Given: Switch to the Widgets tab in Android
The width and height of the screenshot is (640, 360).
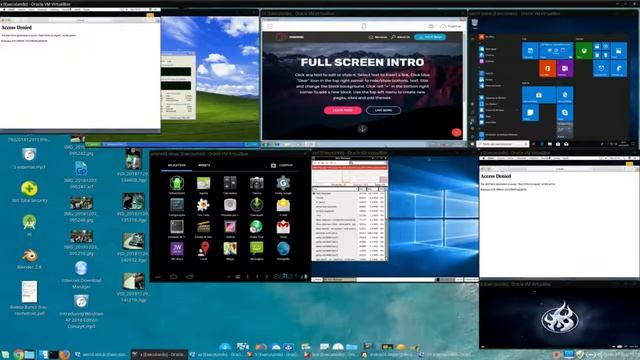Looking at the screenshot, I should coord(204,165).
